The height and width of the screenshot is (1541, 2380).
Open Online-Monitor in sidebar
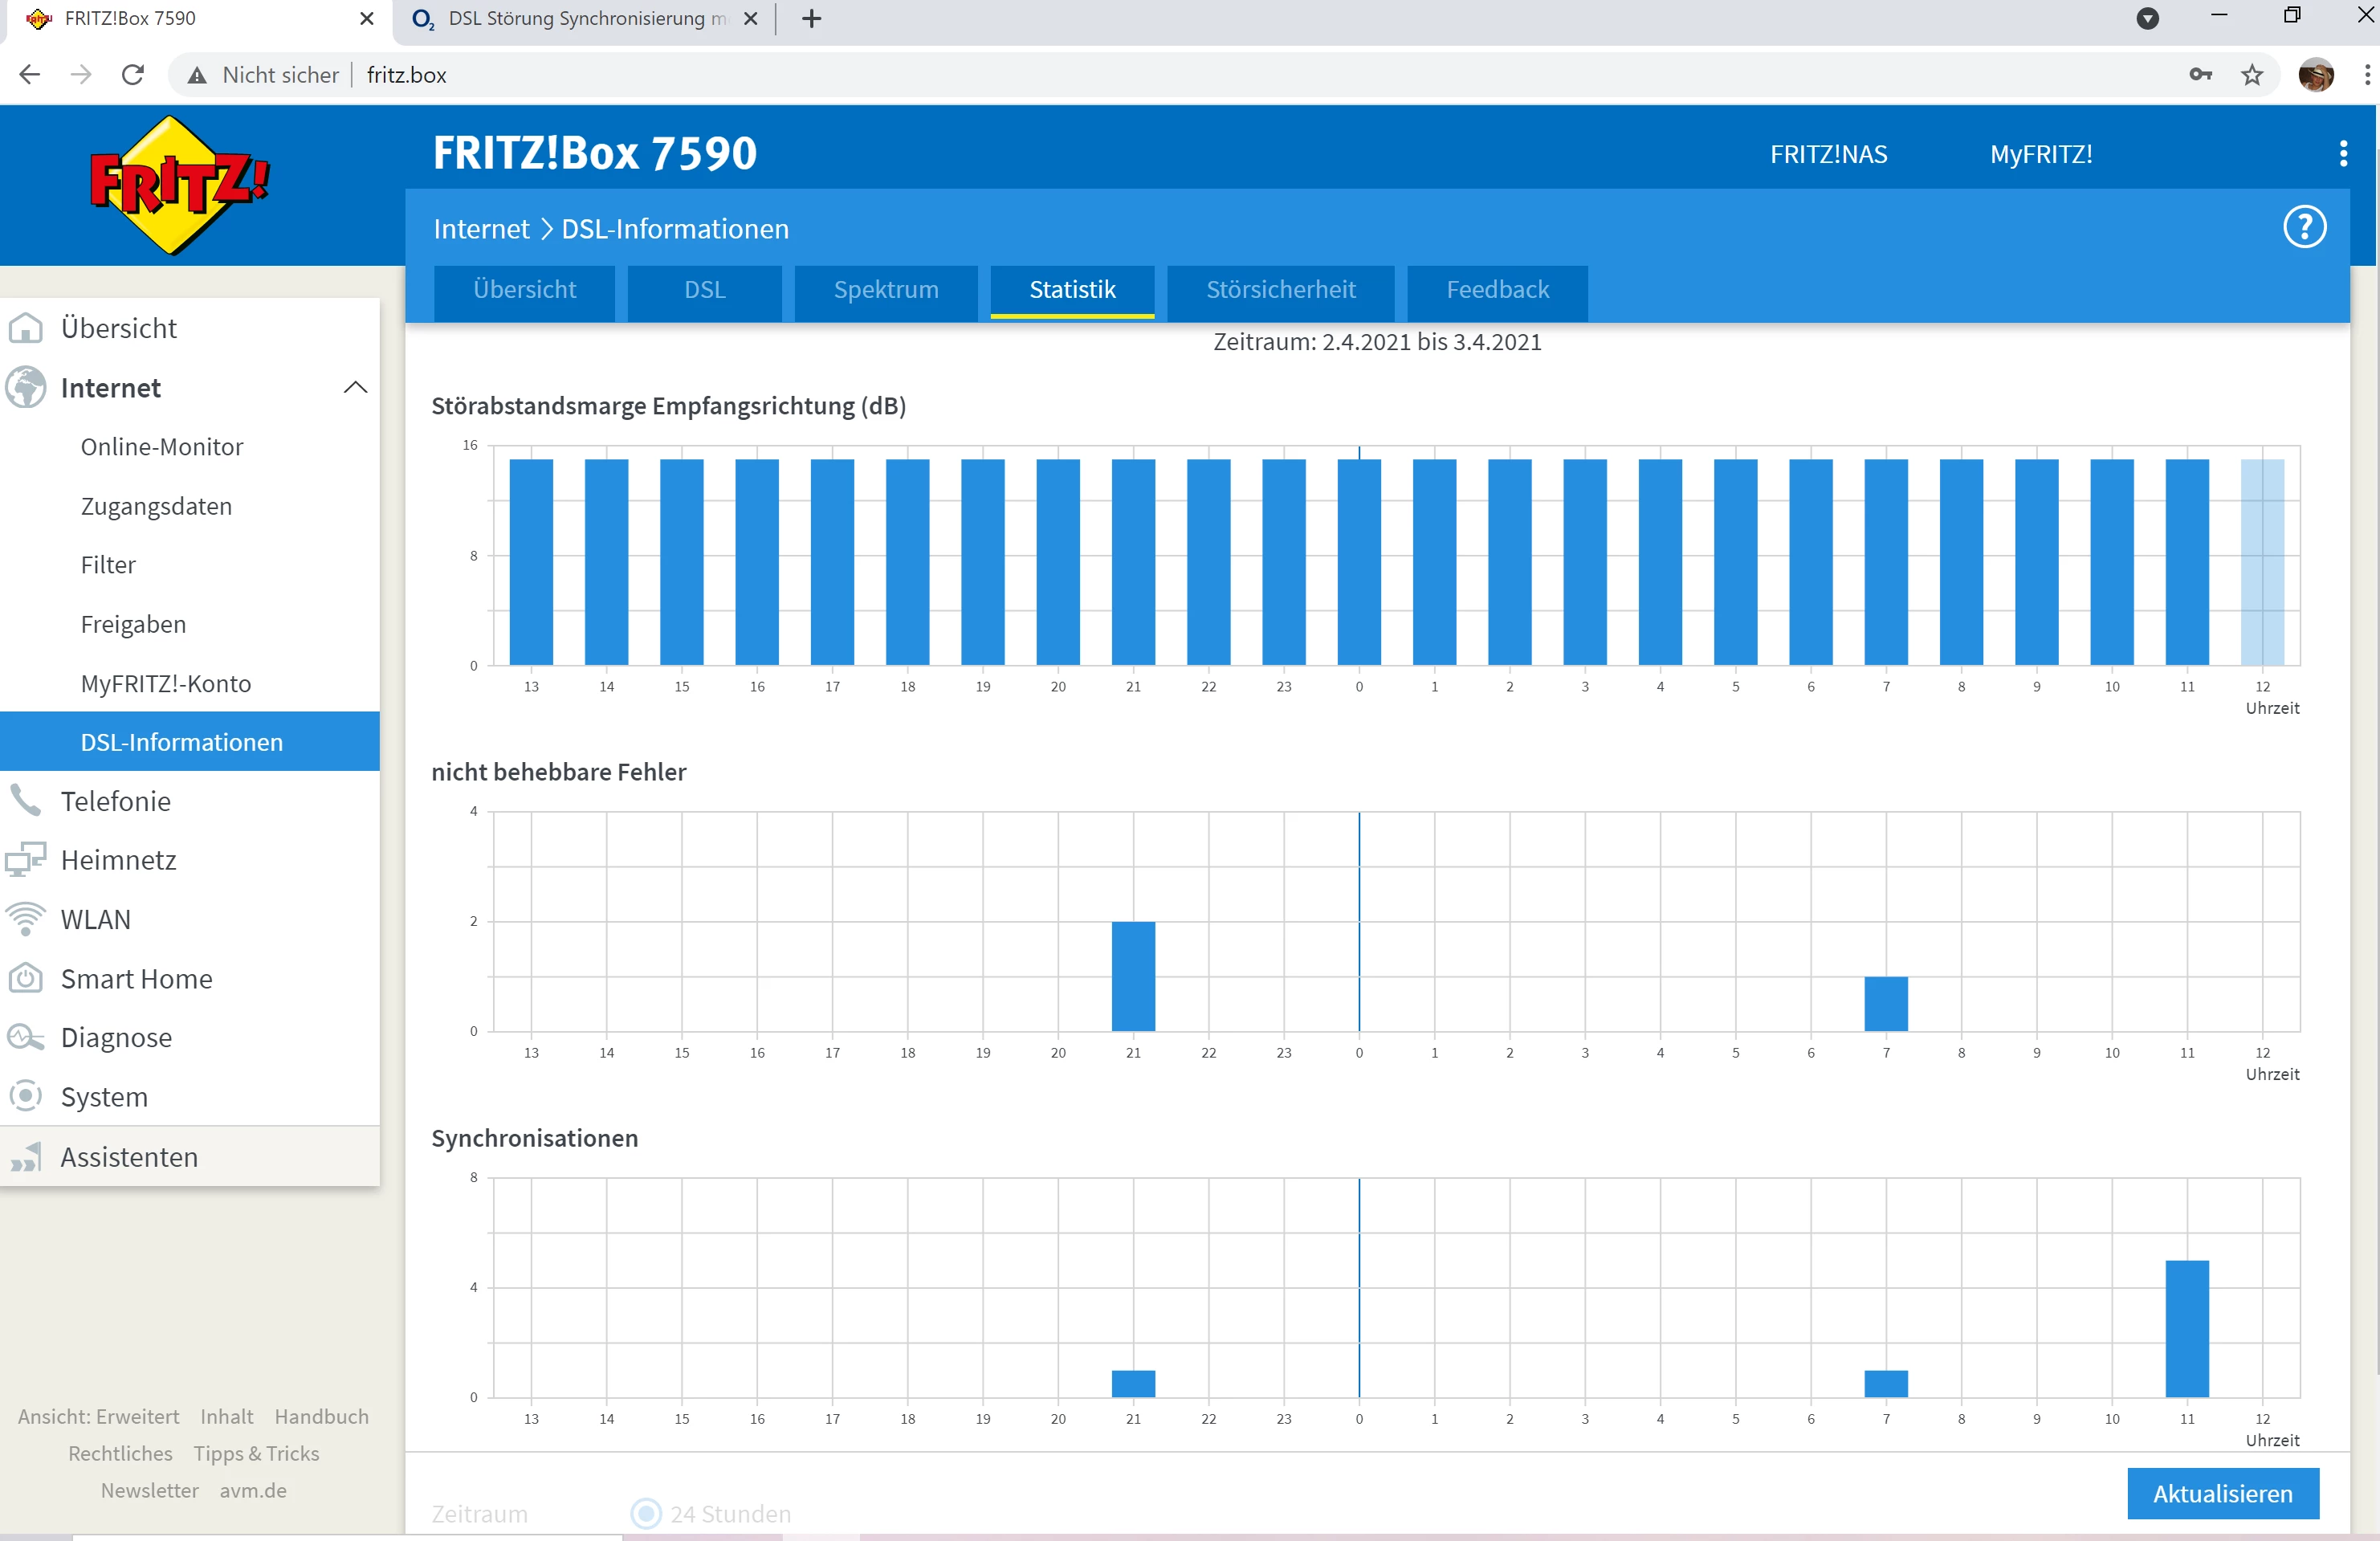[x=162, y=446]
